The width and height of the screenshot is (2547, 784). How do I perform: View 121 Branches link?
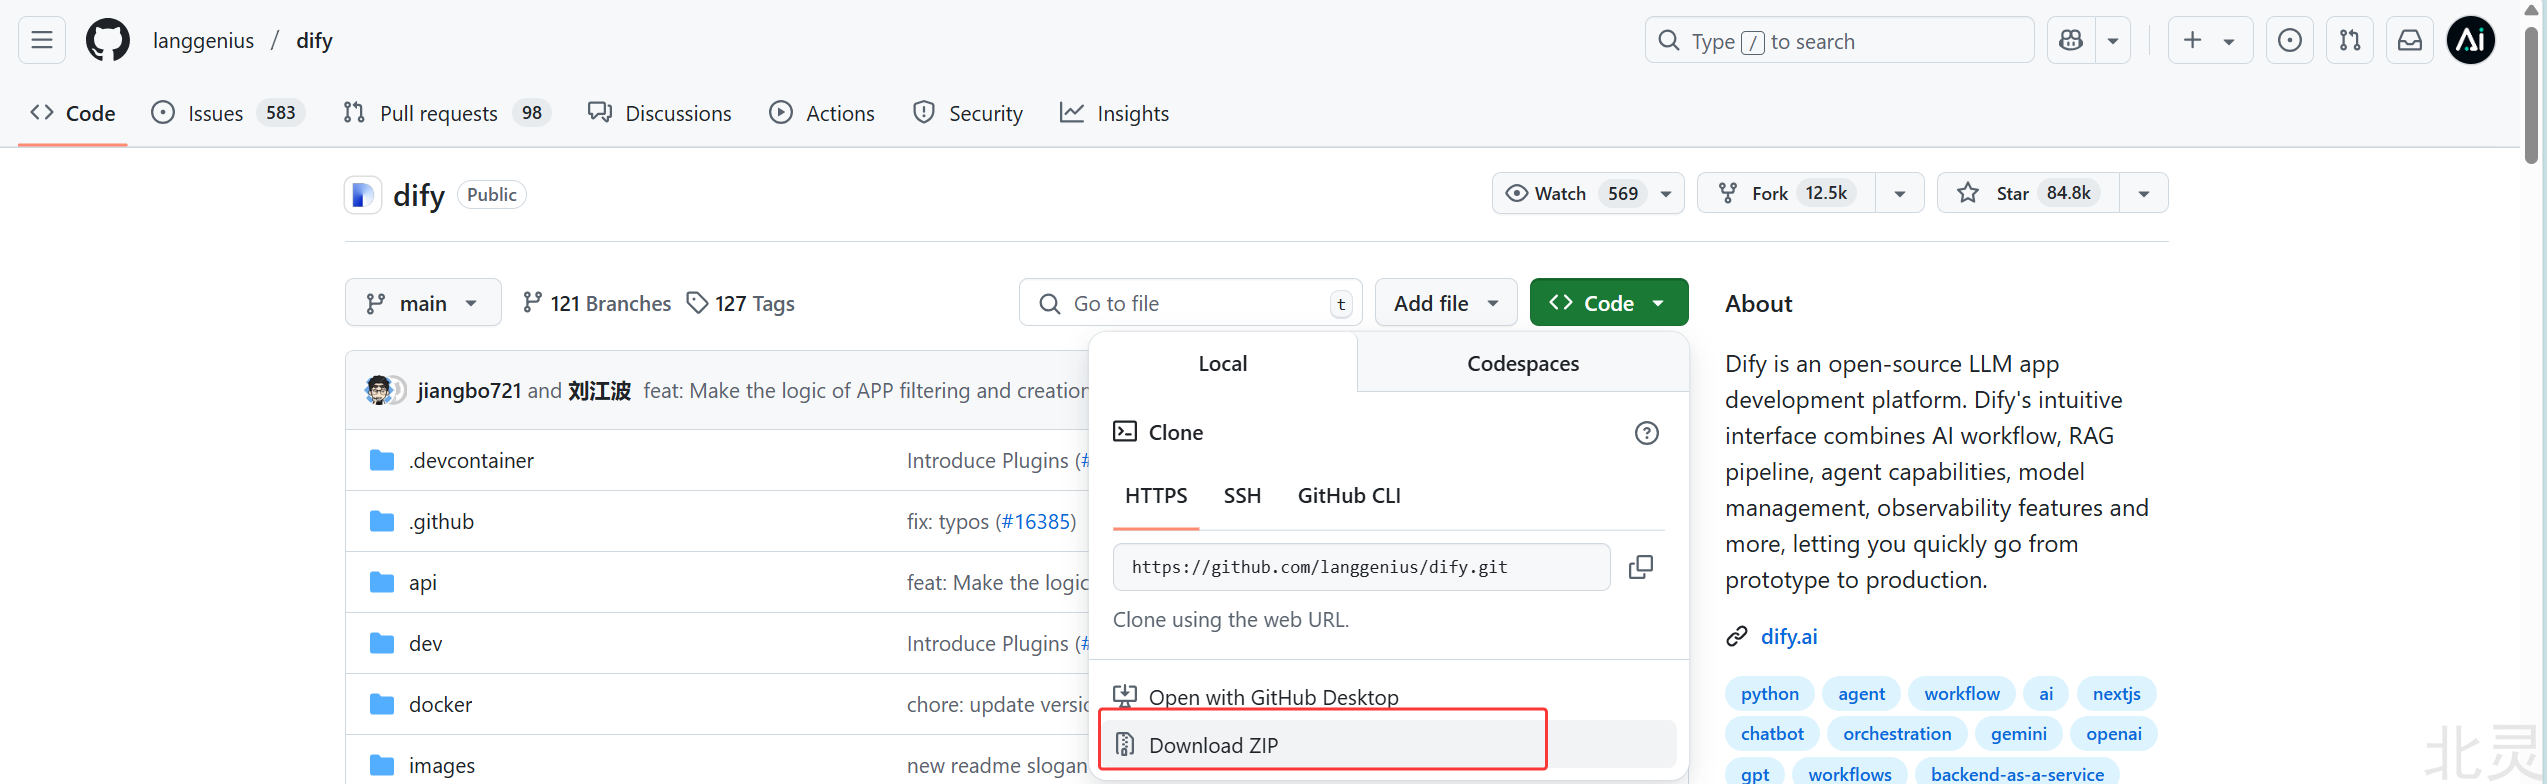pos(597,303)
